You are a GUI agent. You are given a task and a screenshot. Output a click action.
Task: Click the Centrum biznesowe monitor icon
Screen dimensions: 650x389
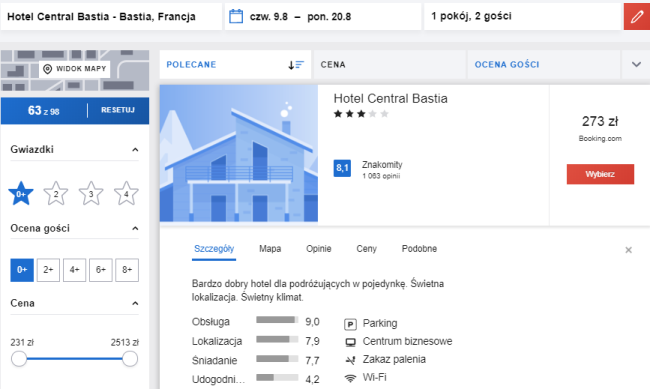pyautogui.click(x=350, y=342)
